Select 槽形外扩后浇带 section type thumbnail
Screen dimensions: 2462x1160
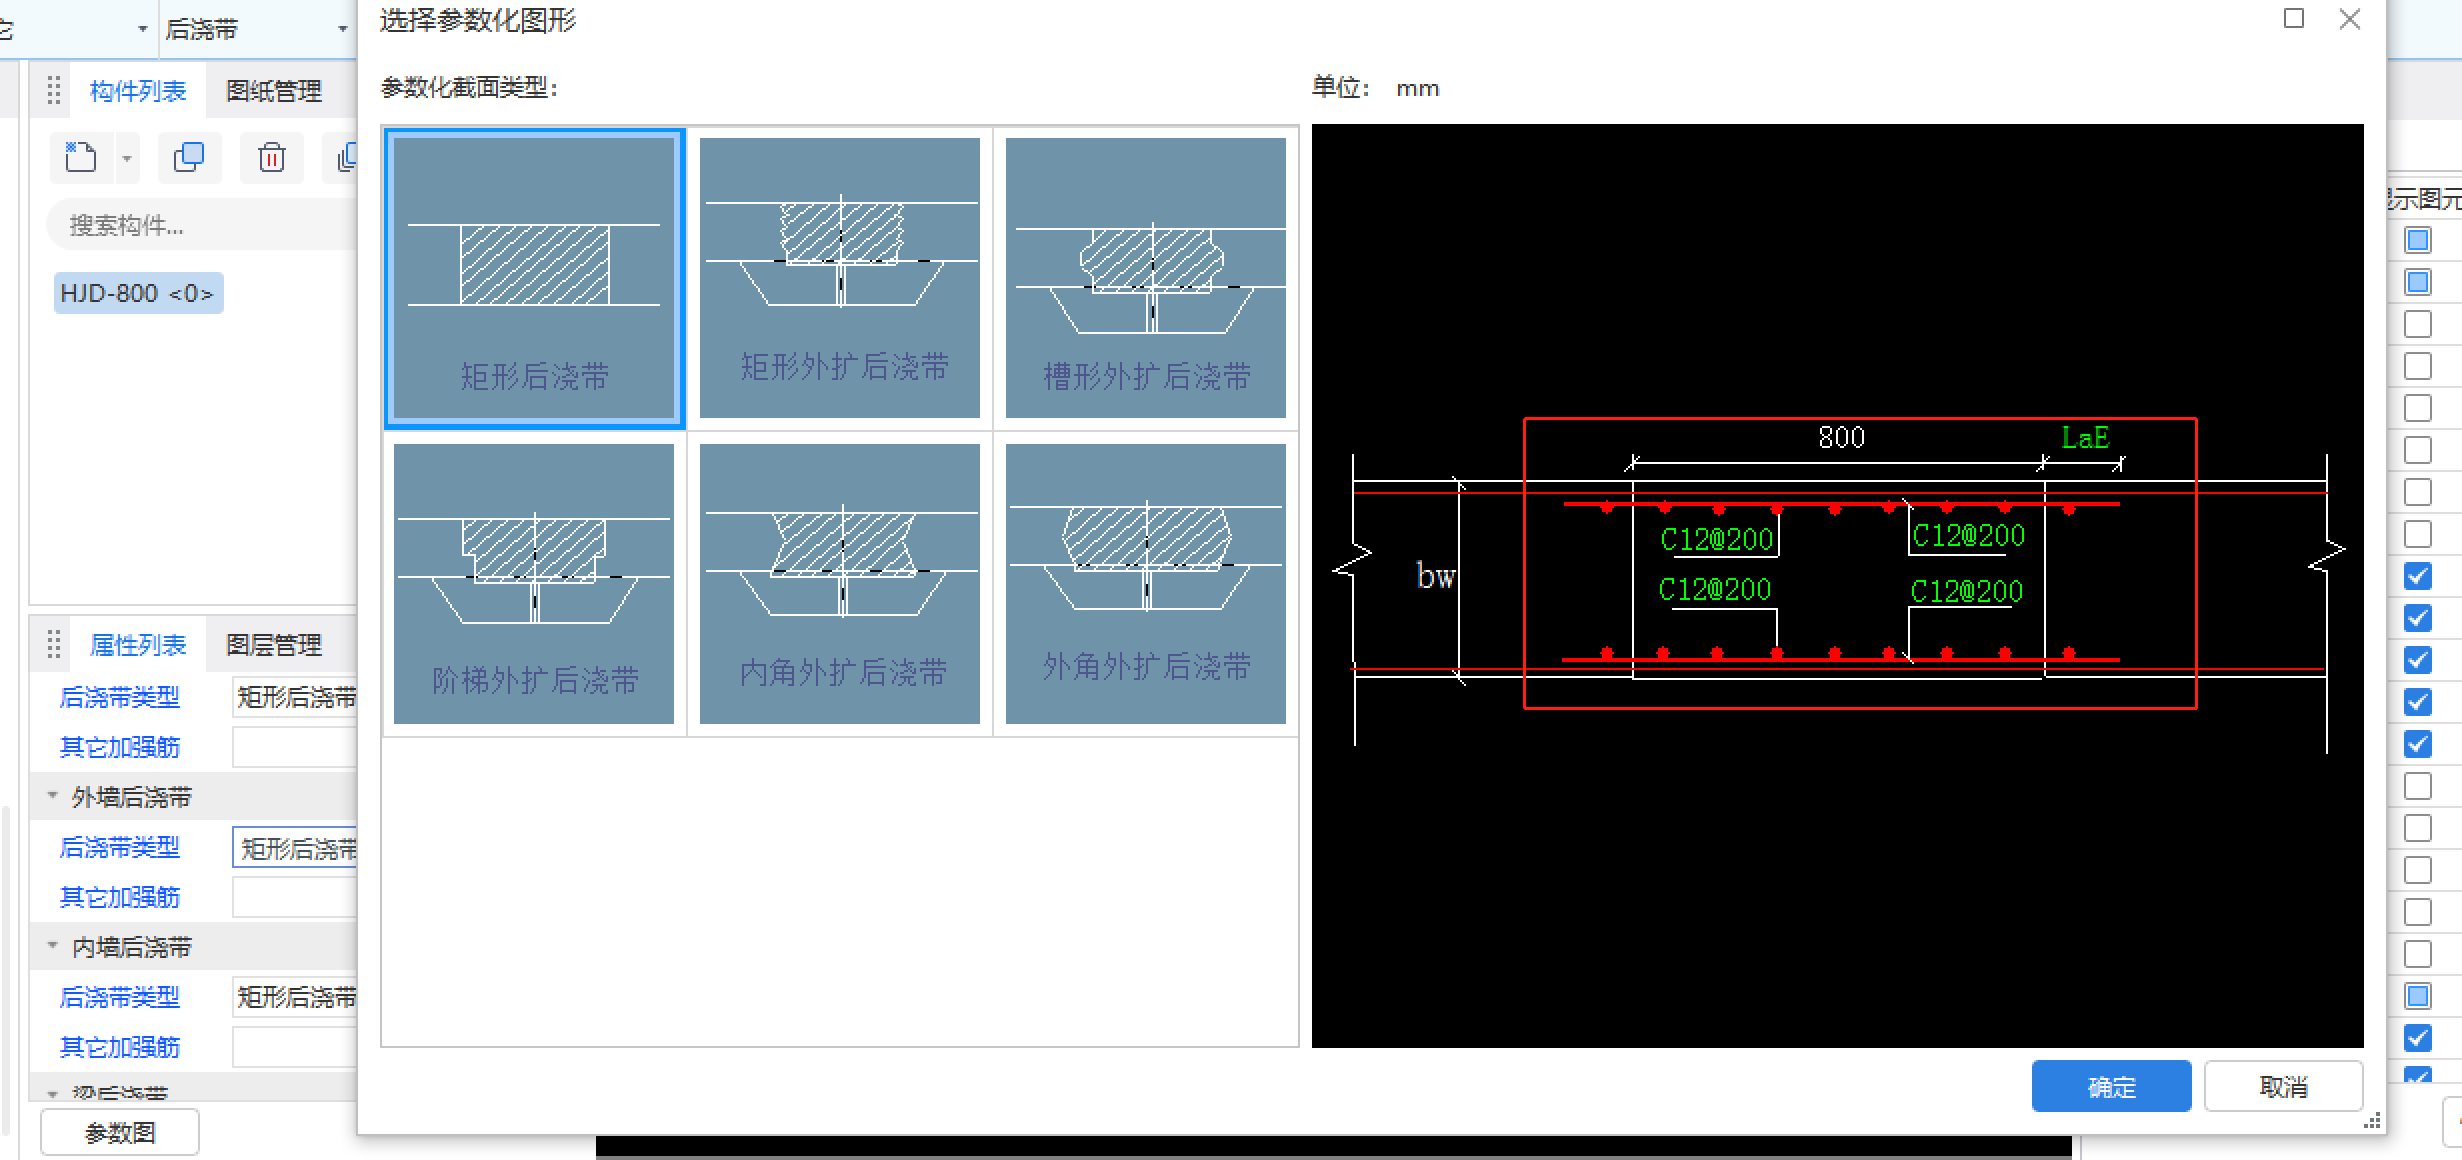tap(1146, 278)
